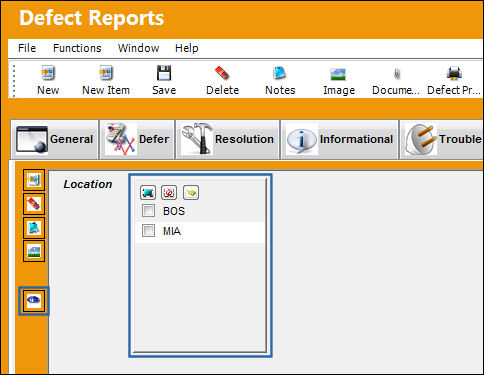This screenshot has height=375, width=484.
Task: Open Notes from the toolbar
Action: coord(280,73)
